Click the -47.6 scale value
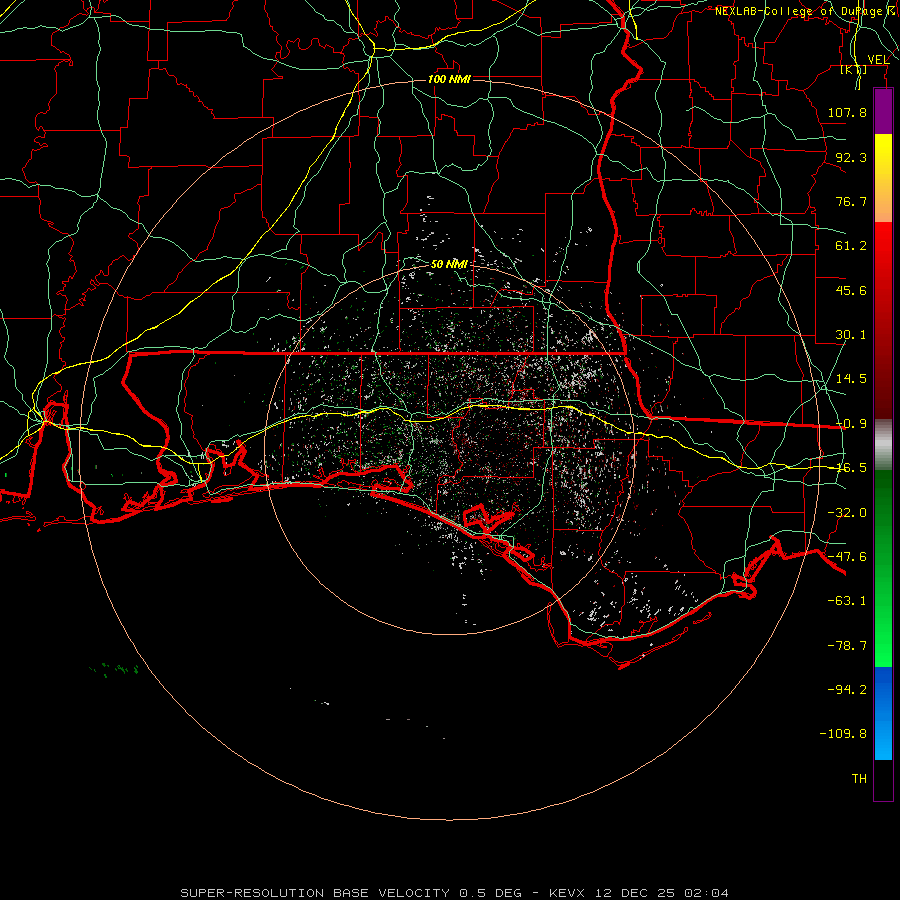Viewport: 900px width, 900px height. [847, 557]
